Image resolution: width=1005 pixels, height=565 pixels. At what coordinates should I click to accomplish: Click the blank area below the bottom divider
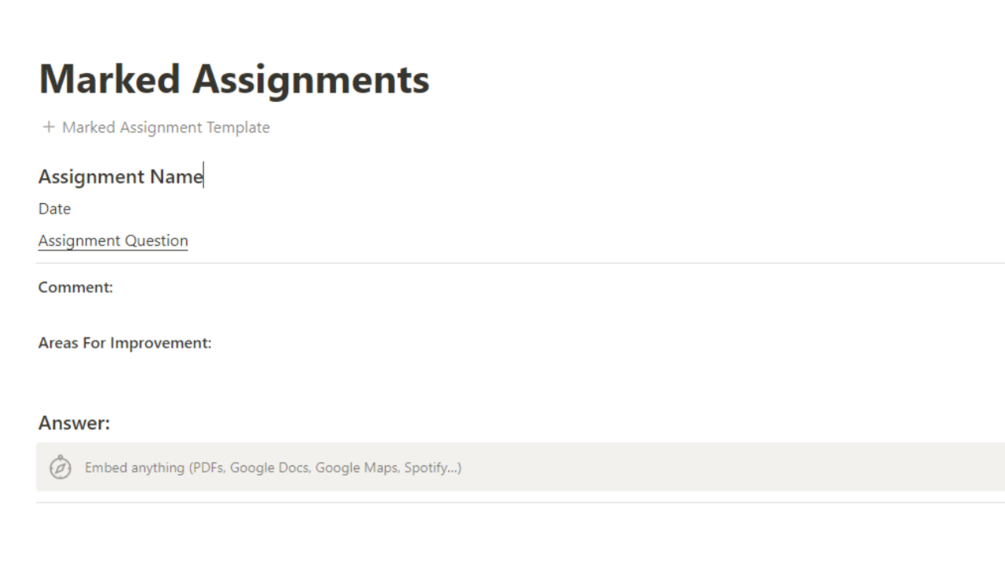pyautogui.click(x=500, y=535)
